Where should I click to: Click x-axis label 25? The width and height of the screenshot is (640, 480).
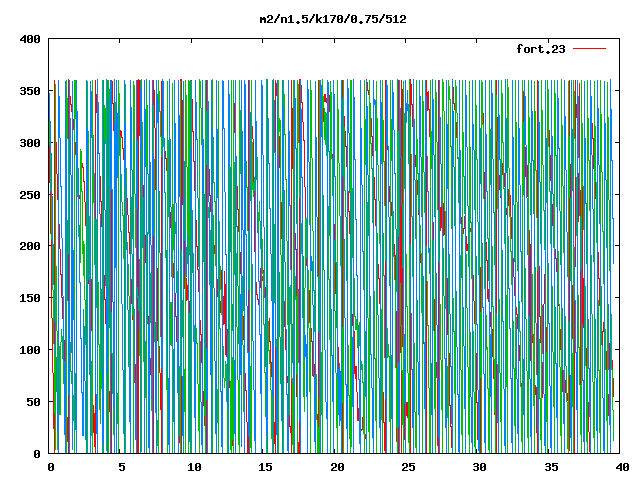(x=408, y=467)
